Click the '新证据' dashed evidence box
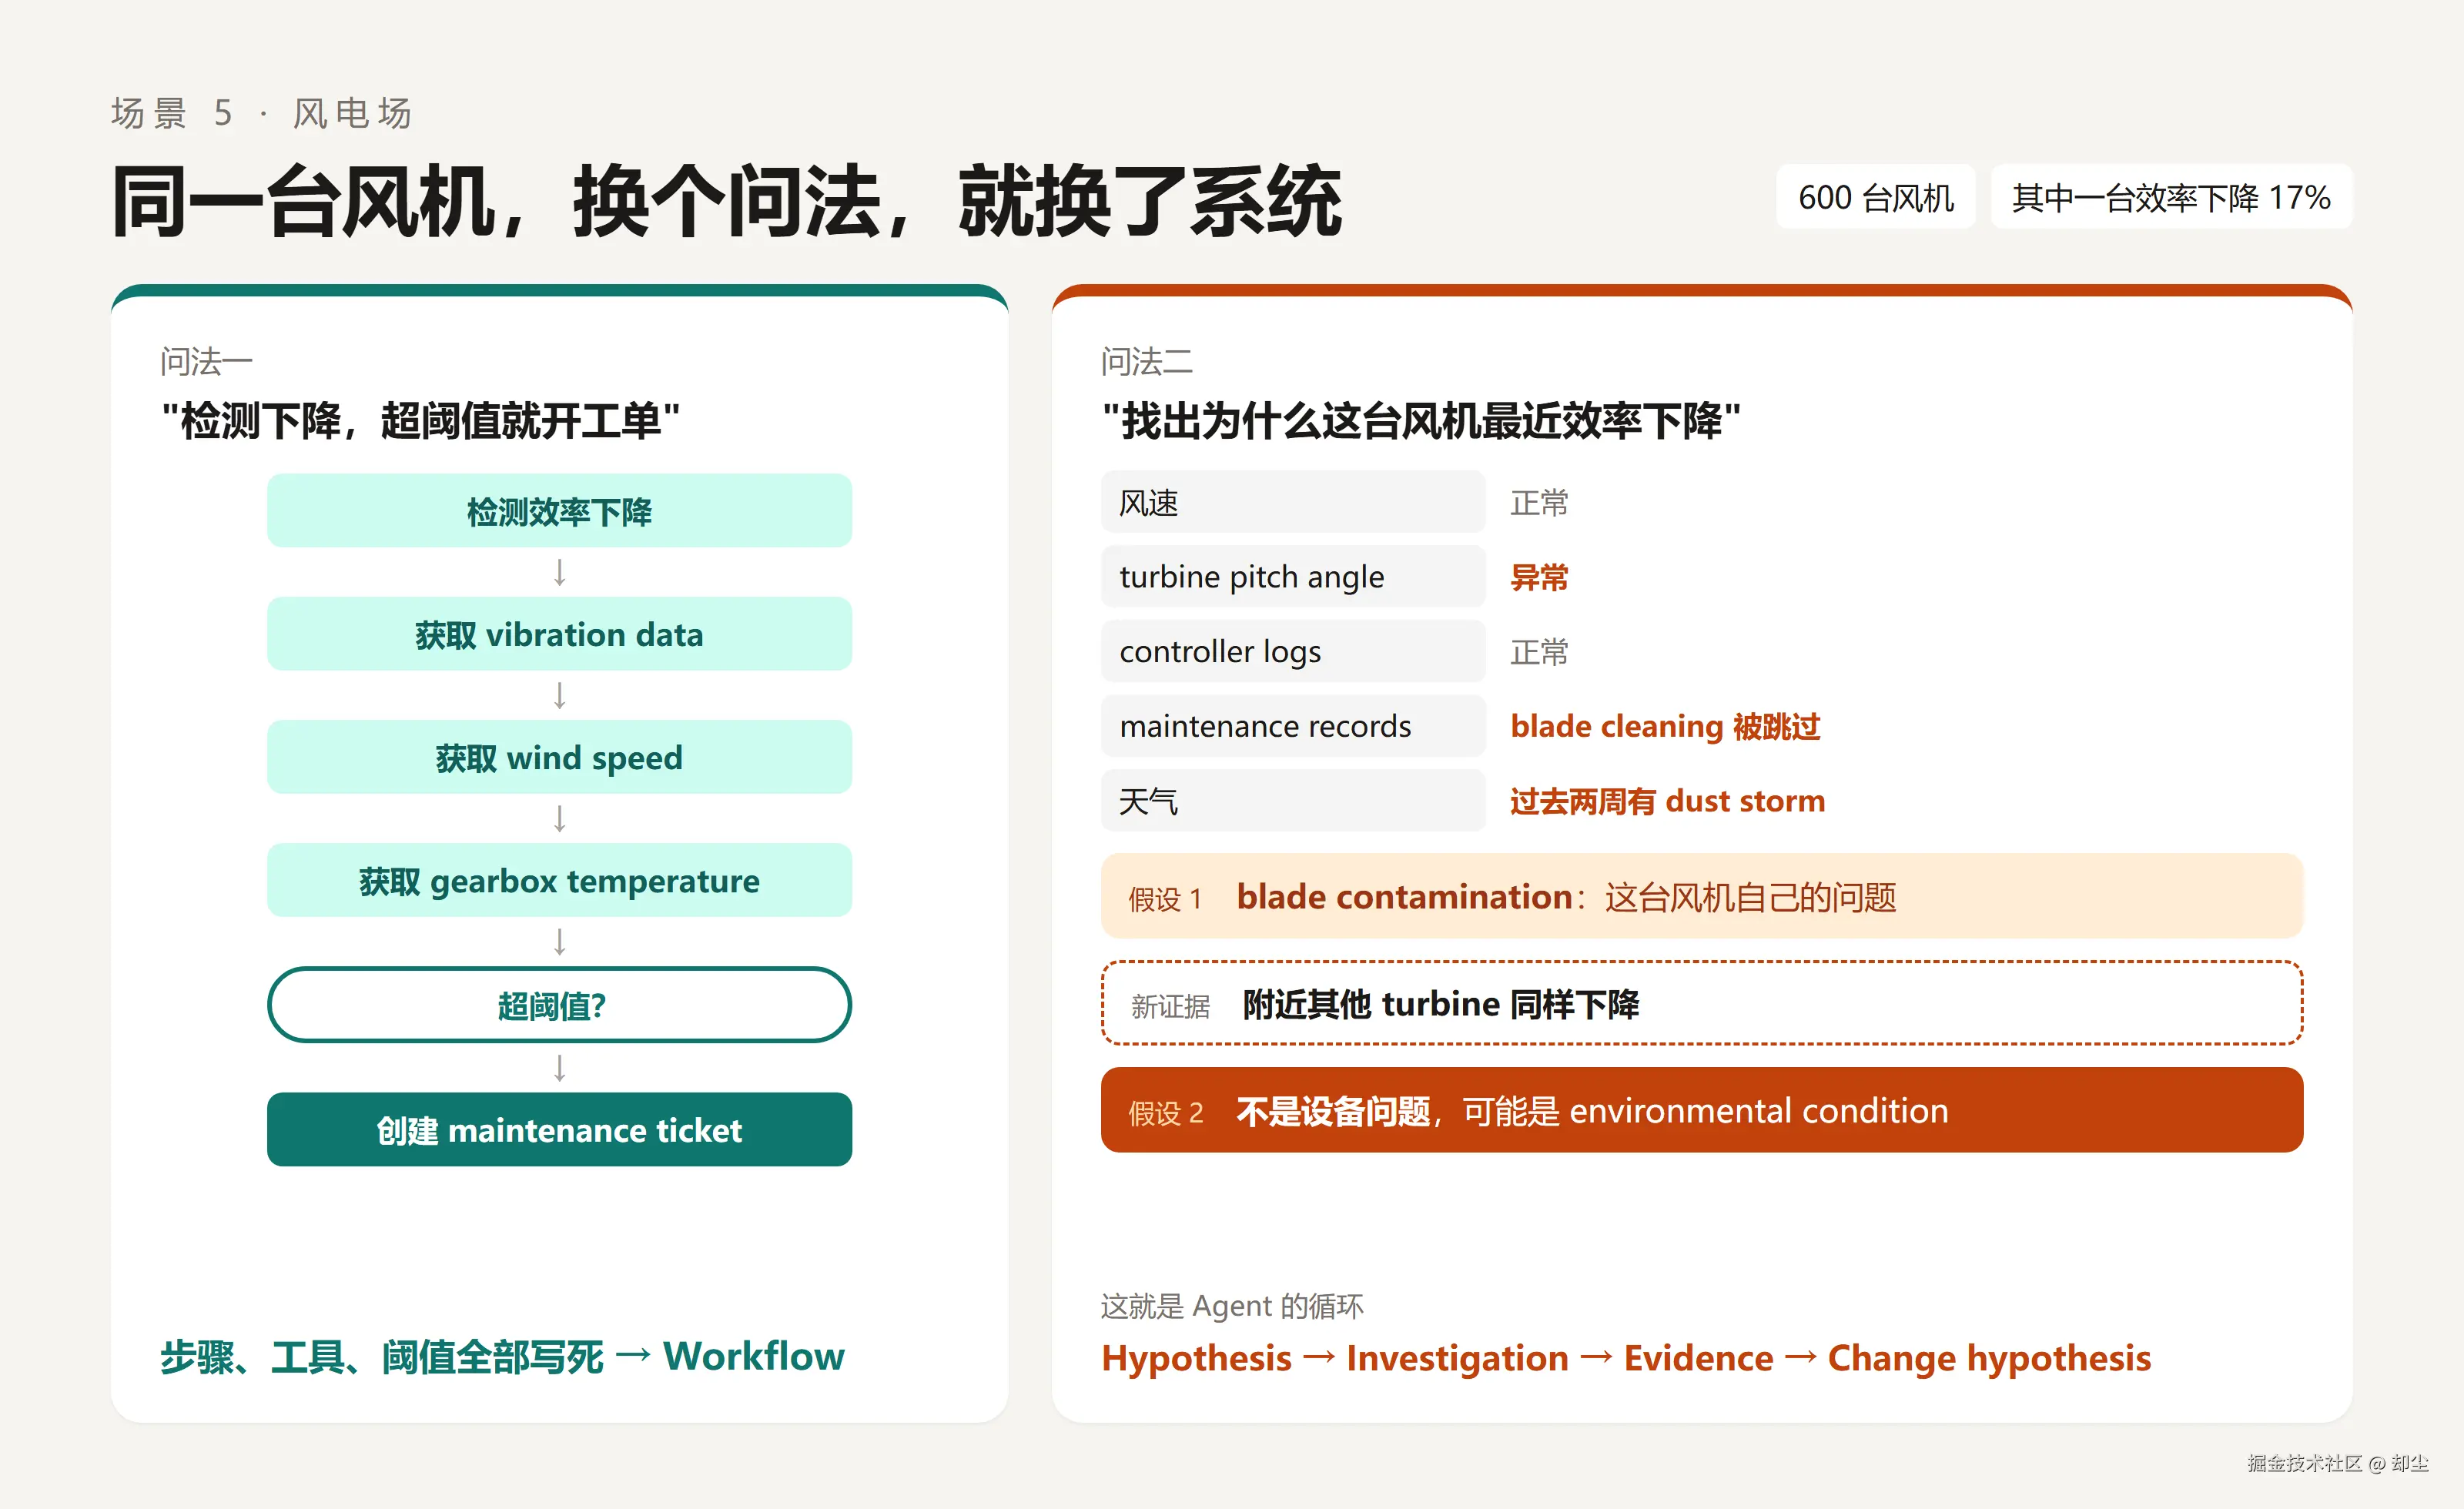 (x=1702, y=1003)
